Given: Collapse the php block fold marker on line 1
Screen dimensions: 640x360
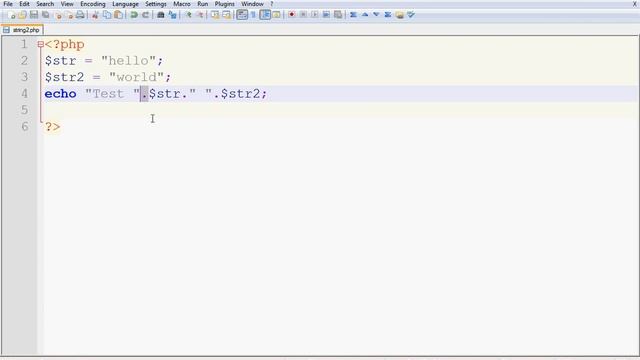Looking at the screenshot, I should tap(40, 44).
